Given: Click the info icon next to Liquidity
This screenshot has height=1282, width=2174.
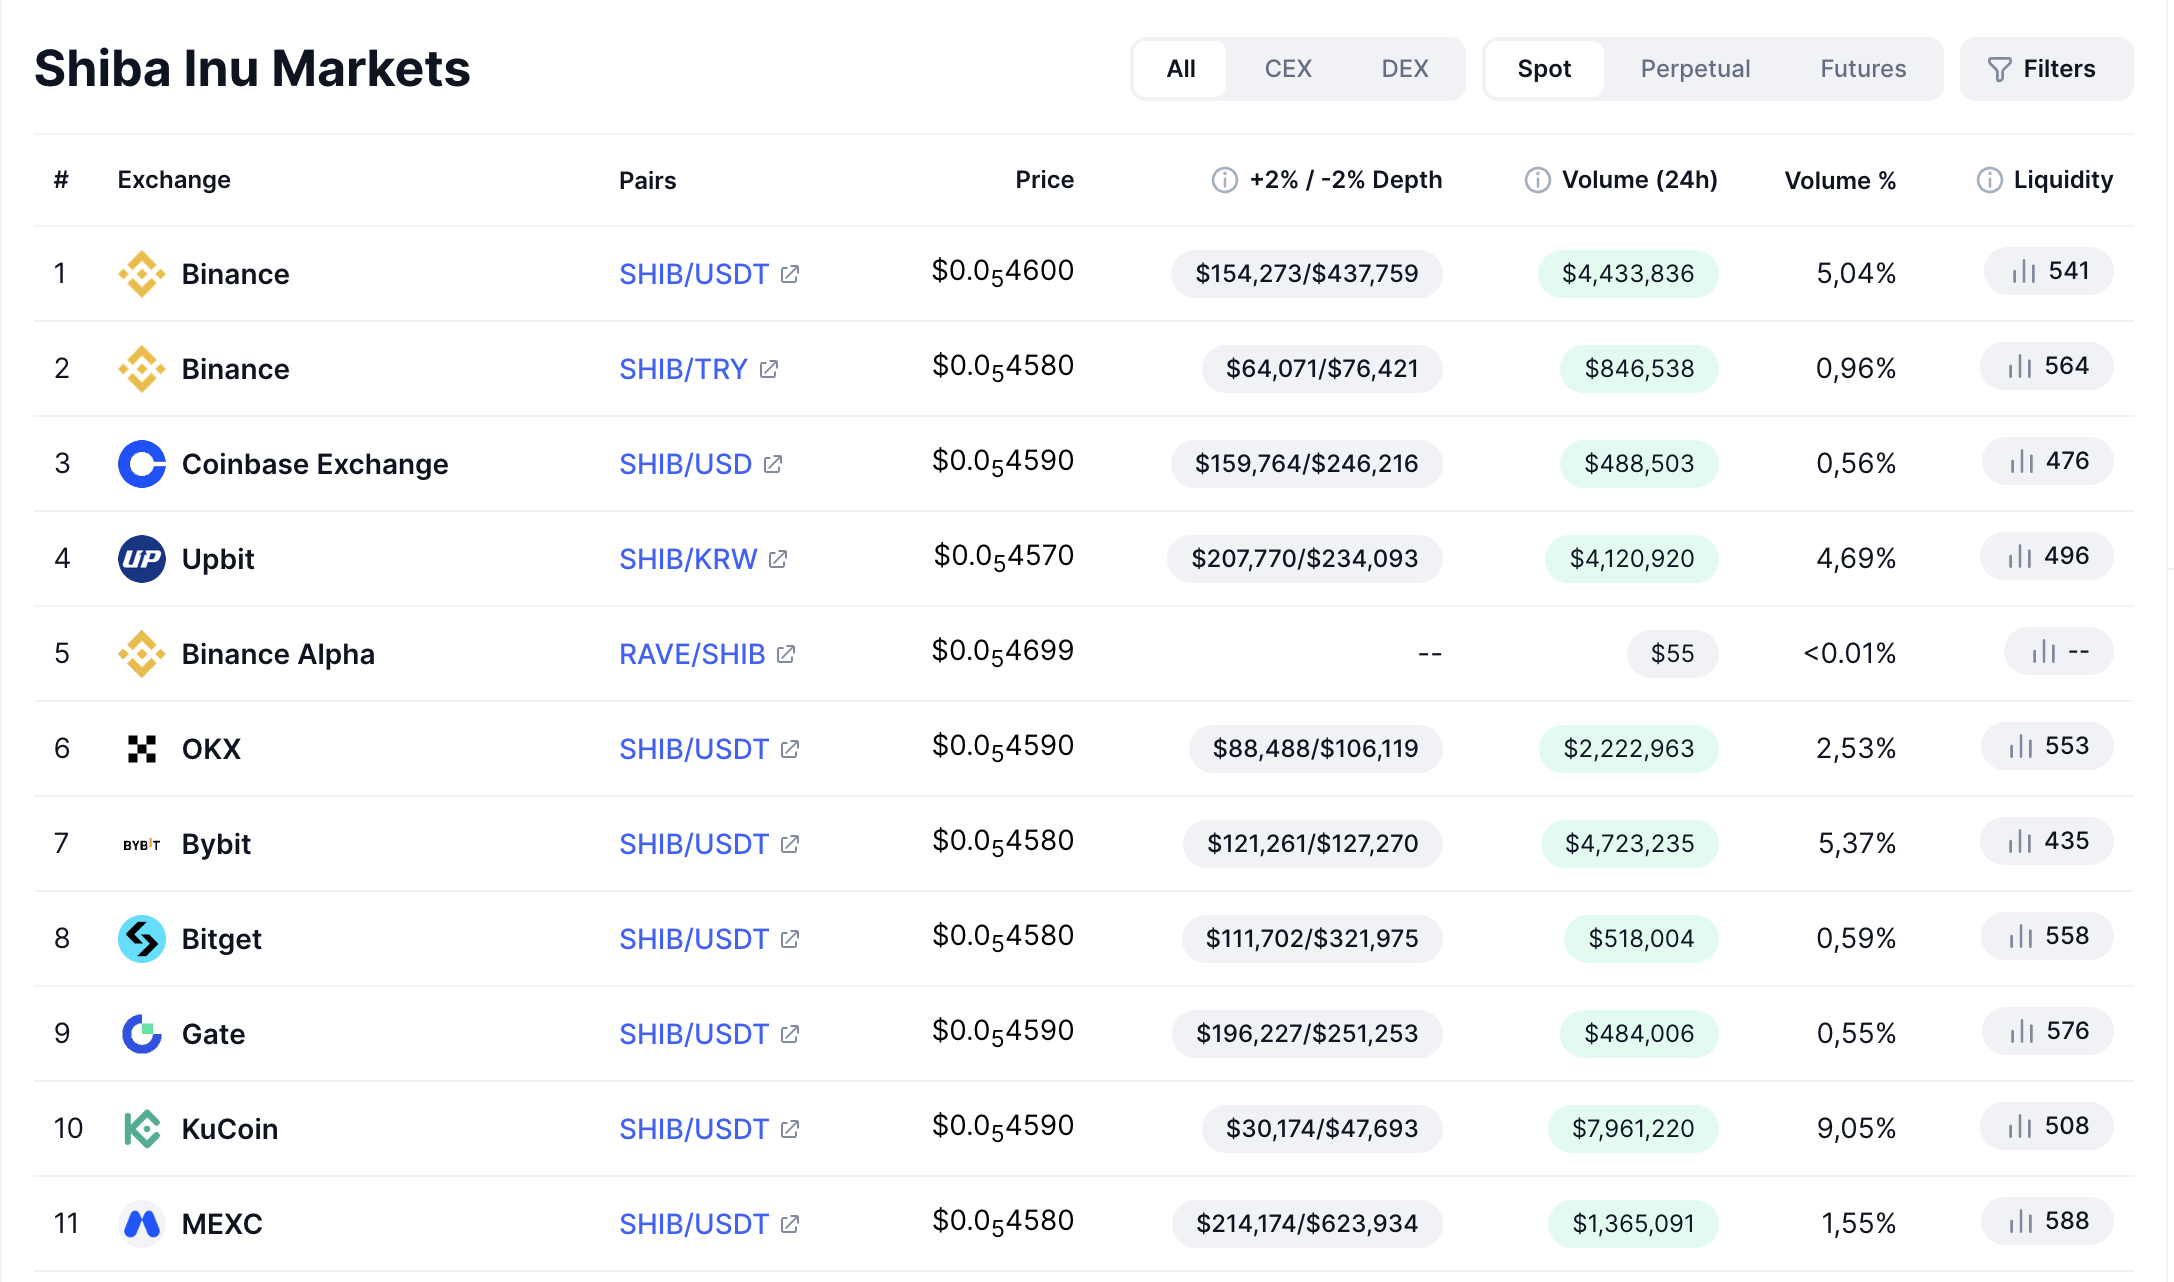Looking at the screenshot, I should click(x=1990, y=180).
